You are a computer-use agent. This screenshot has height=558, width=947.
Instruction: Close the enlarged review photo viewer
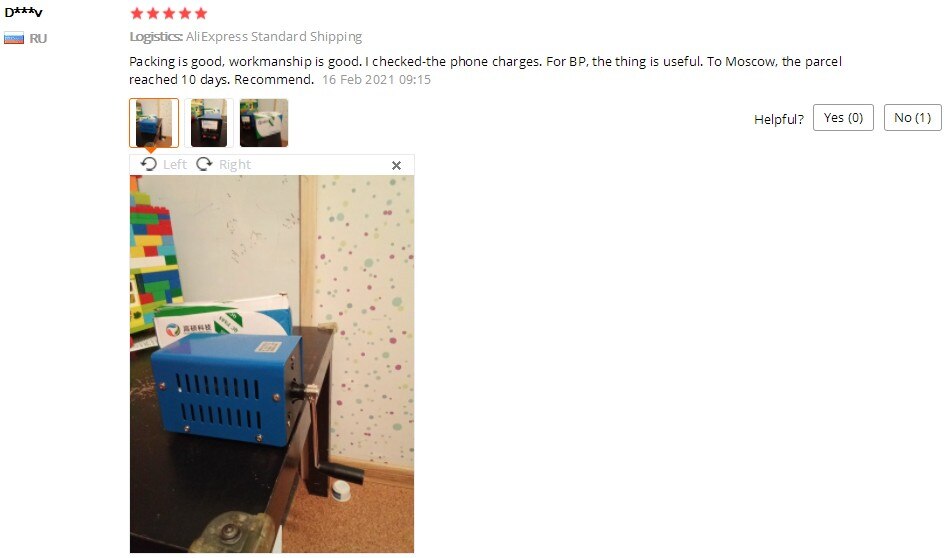(396, 165)
